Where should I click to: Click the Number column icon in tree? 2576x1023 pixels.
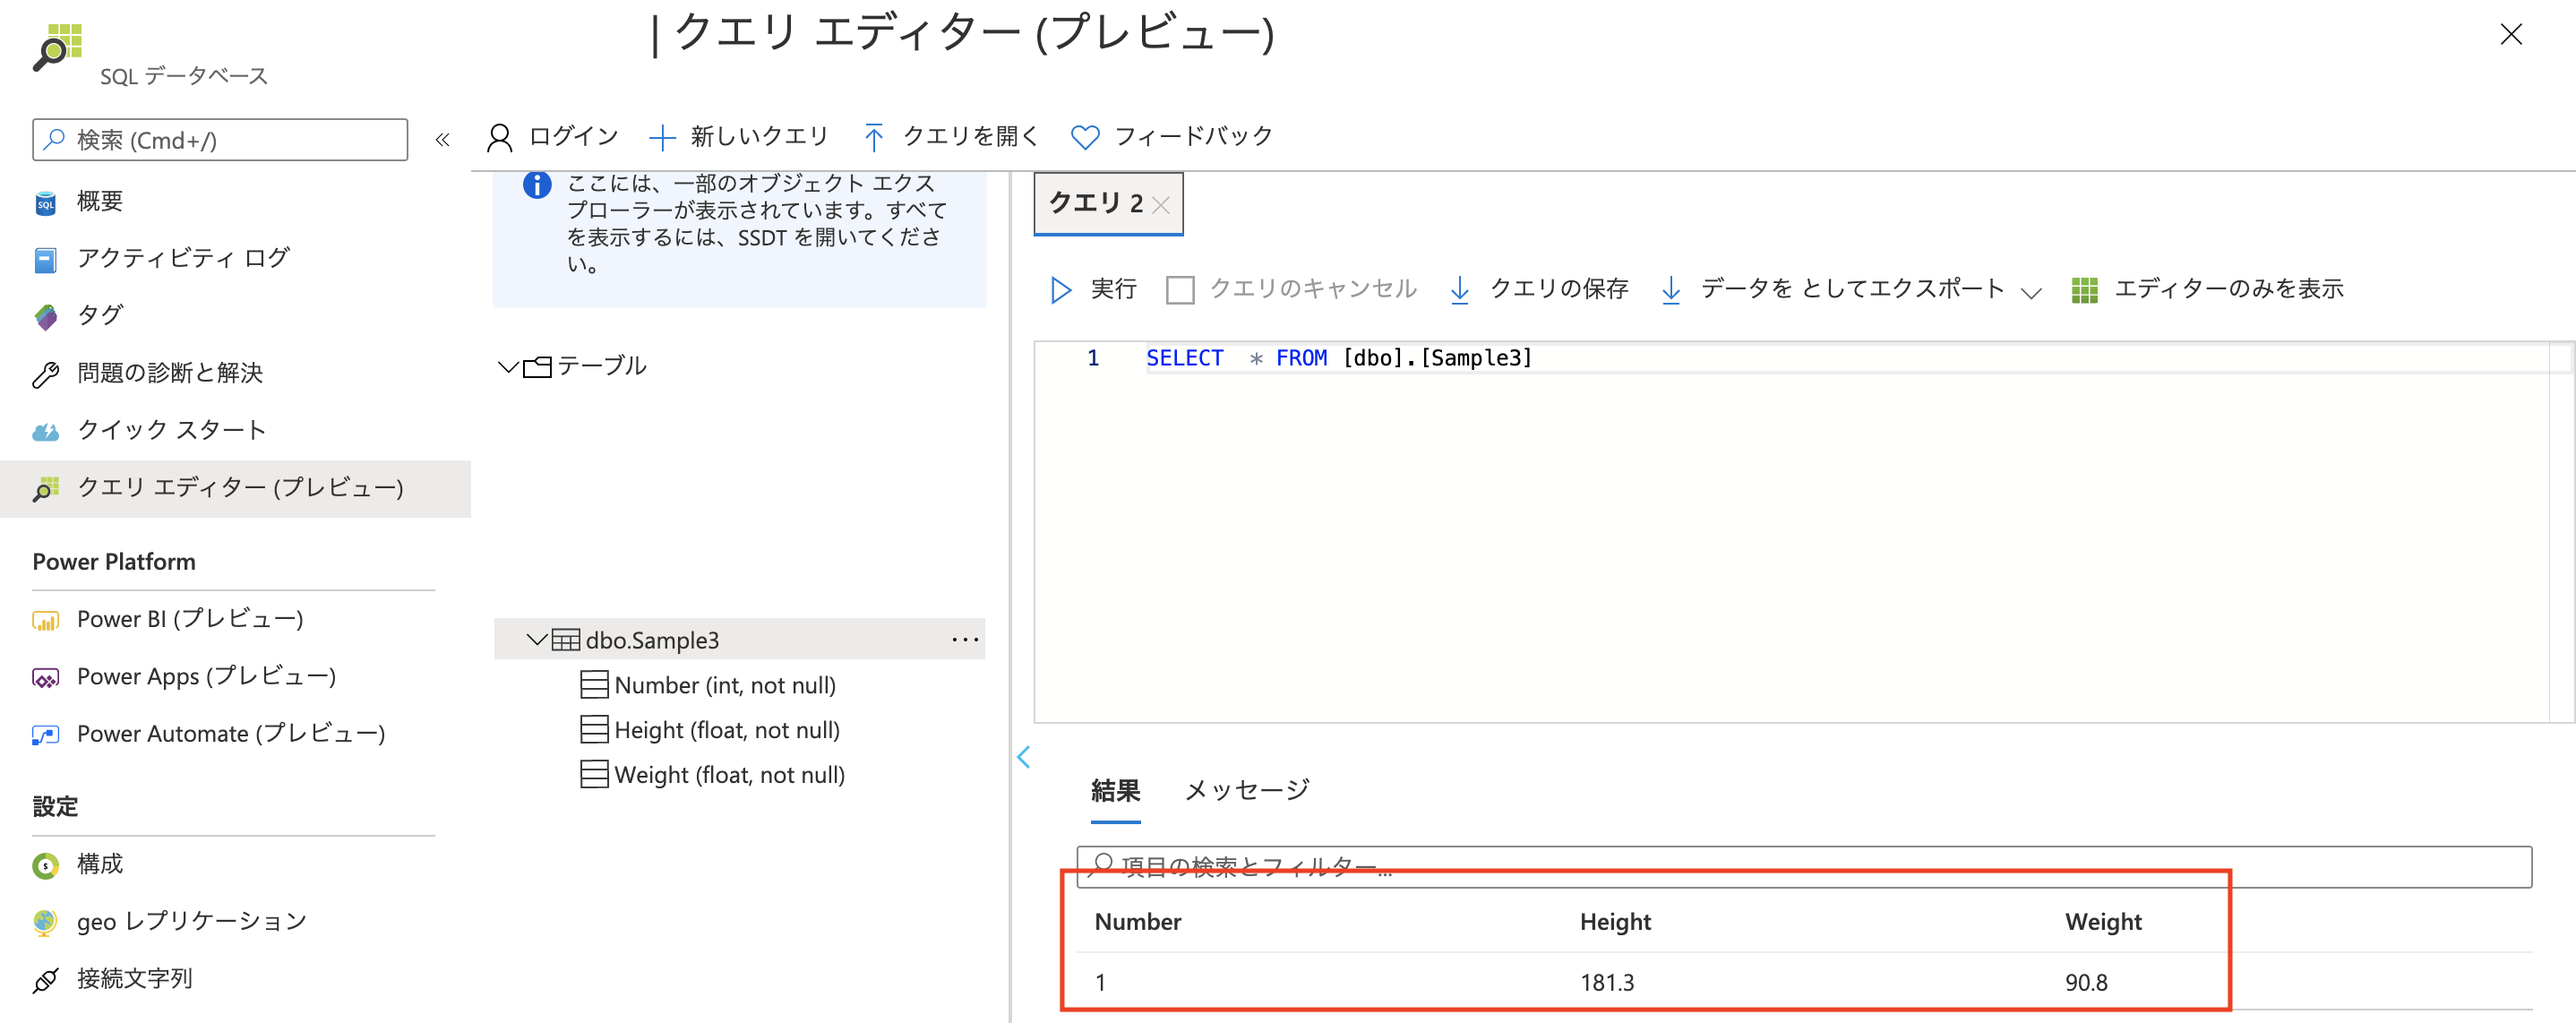point(594,685)
